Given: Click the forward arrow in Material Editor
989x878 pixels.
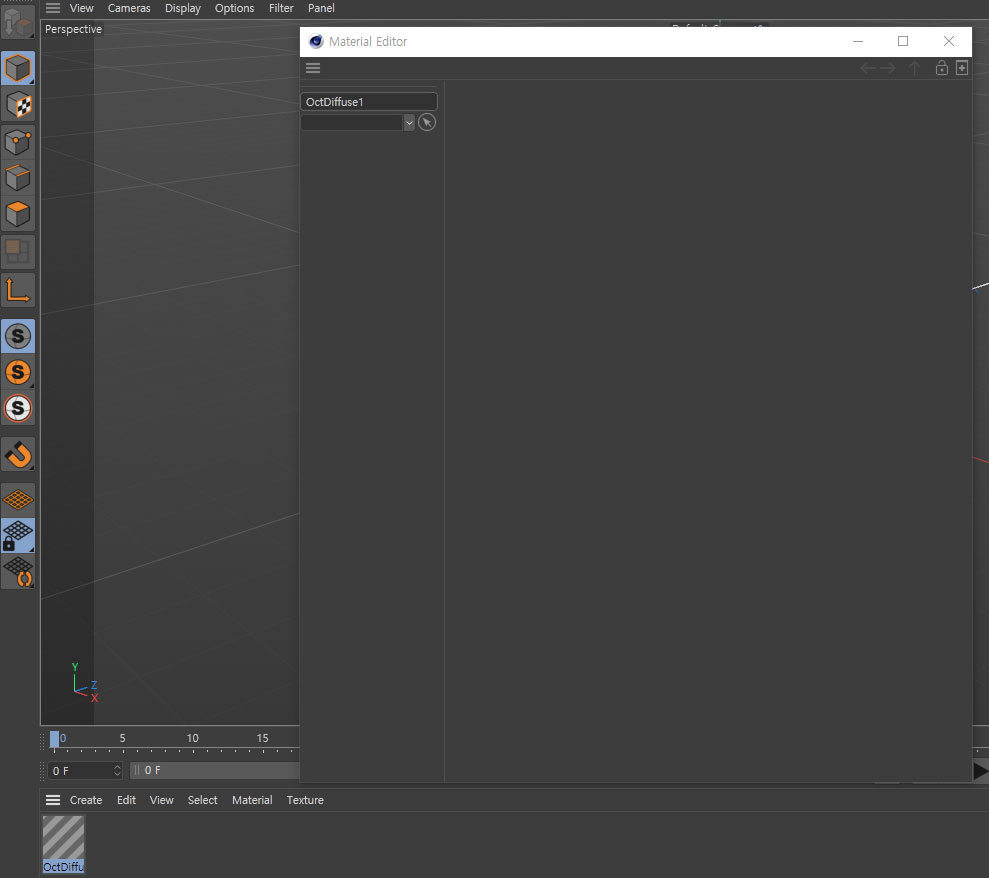Looking at the screenshot, I should pyautogui.click(x=887, y=68).
